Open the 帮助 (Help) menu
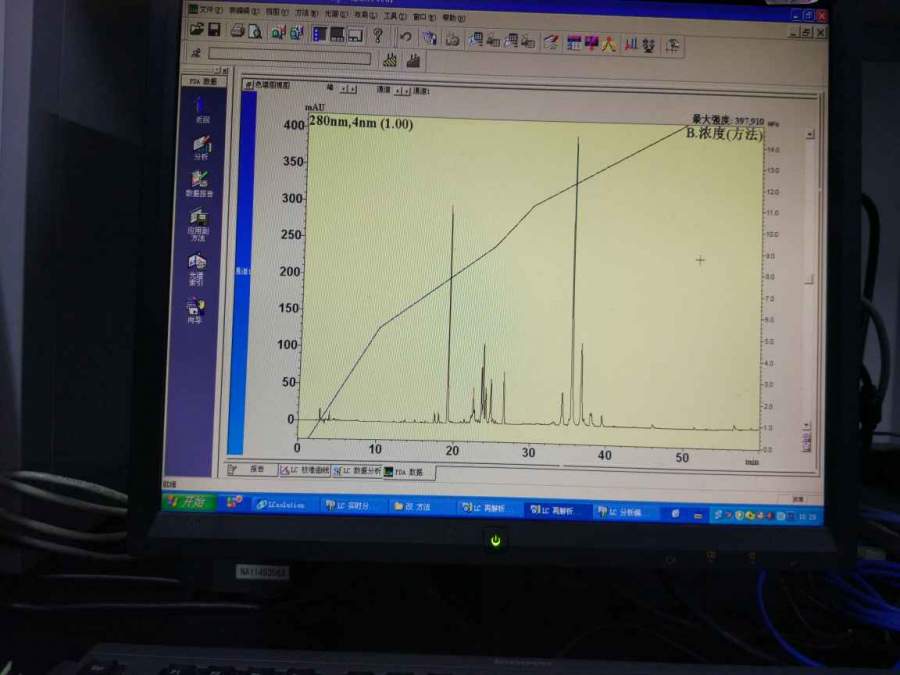This screenshot has height=675, width=900. [x=453, y=18]
